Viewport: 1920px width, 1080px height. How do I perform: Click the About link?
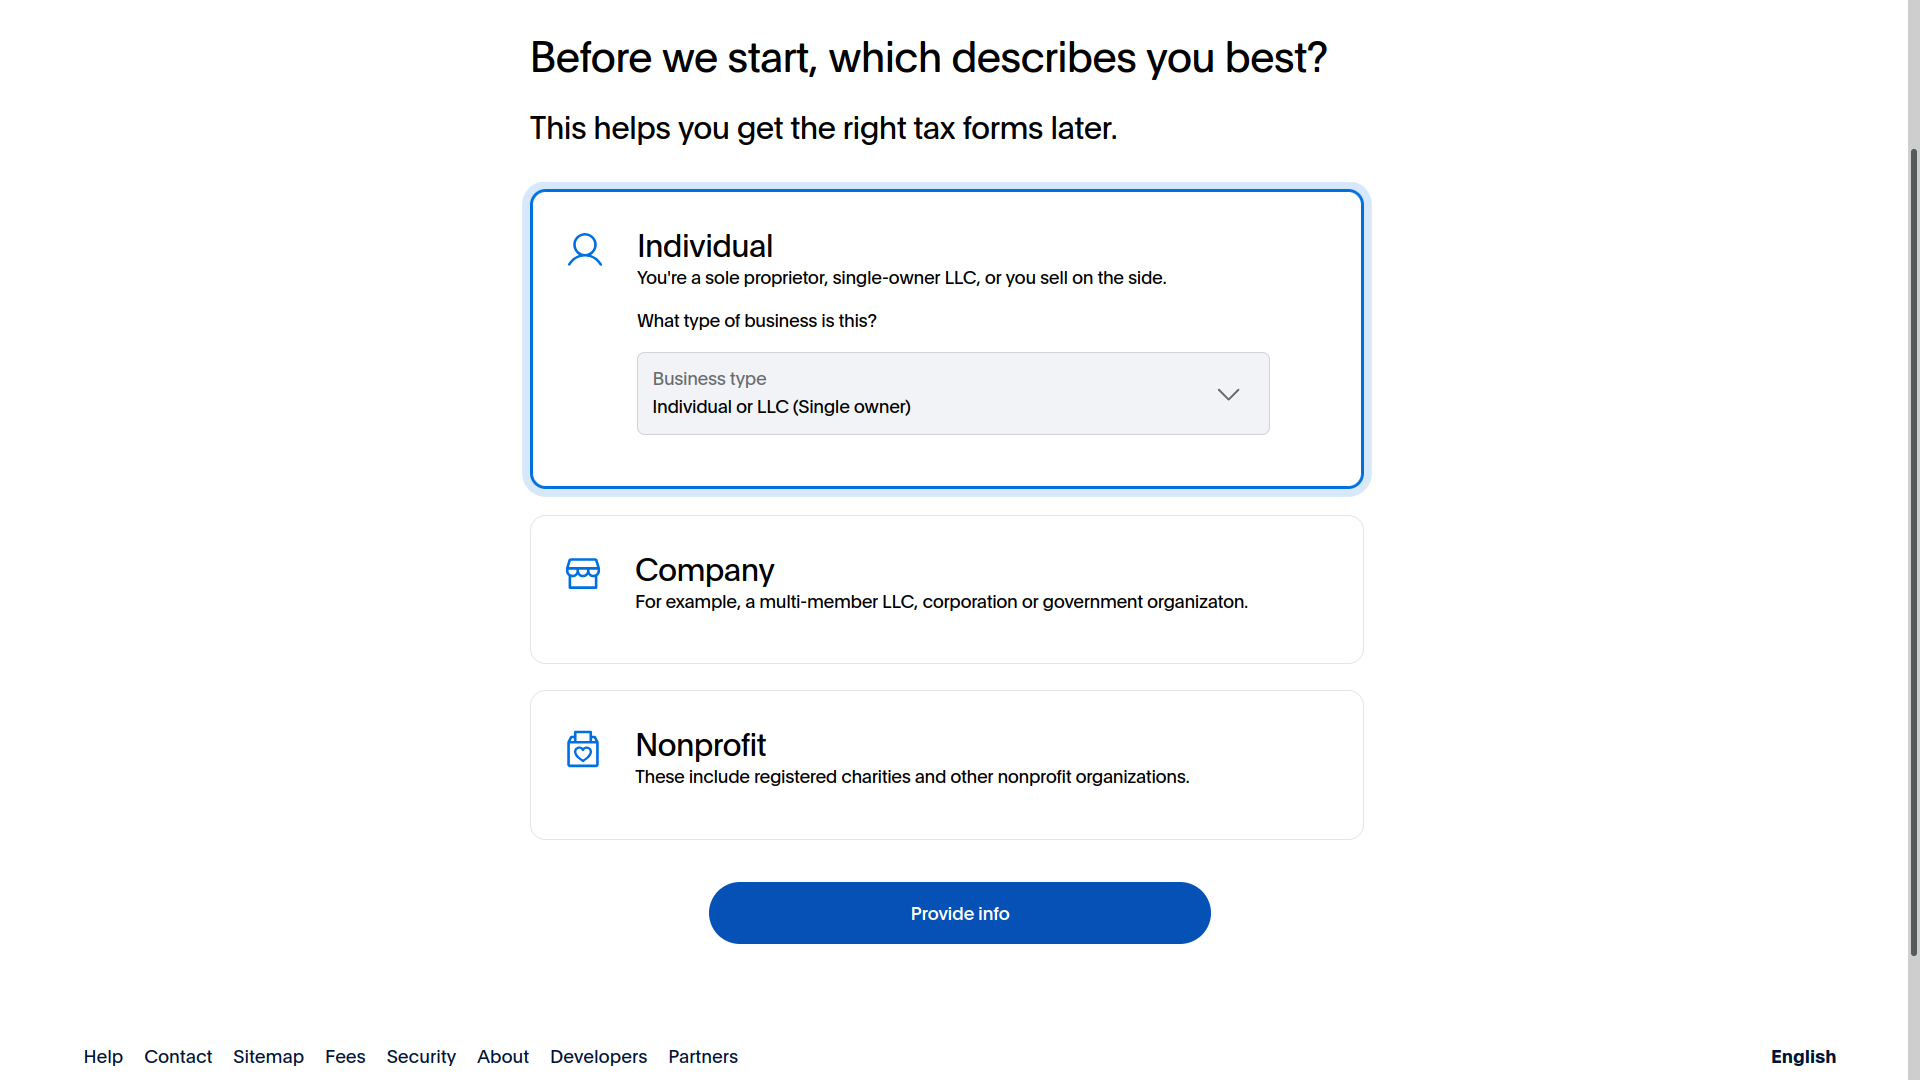502,1056
